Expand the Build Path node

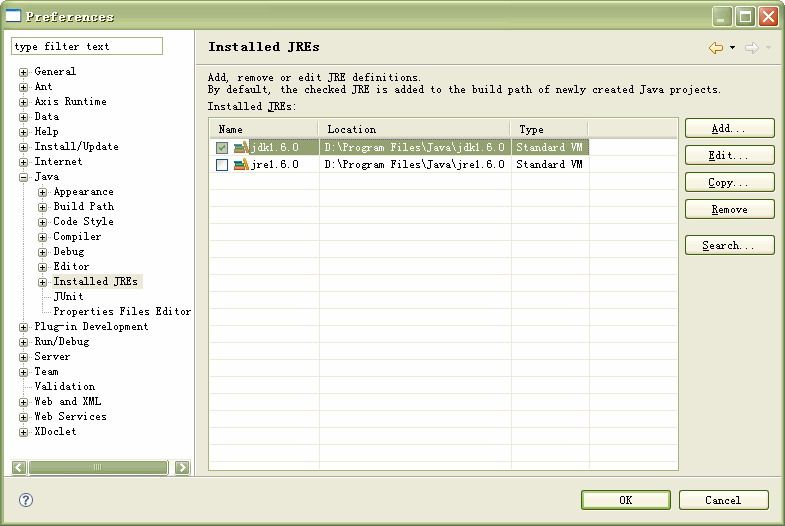(43, 207)
